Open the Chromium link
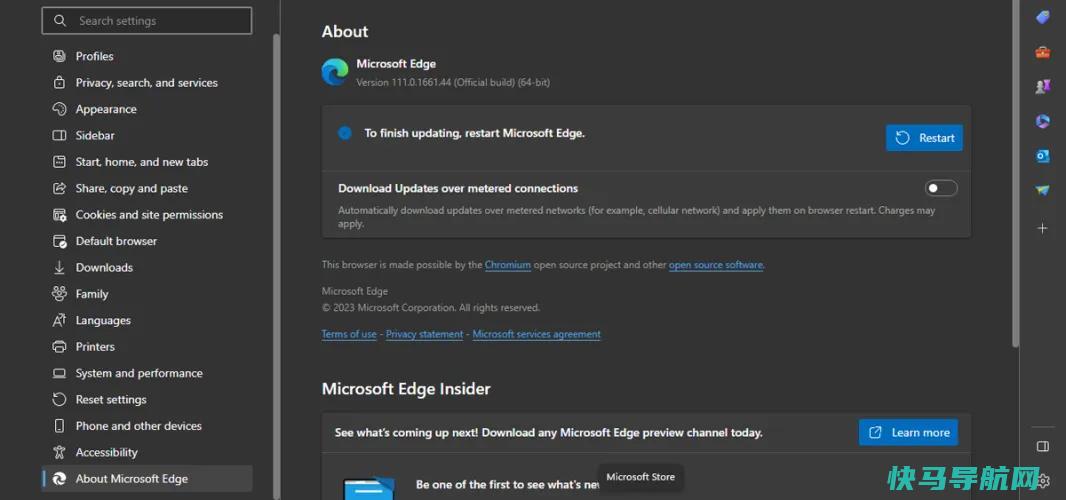Screen dimensions: 1066x500 click(x=508, y=265)
